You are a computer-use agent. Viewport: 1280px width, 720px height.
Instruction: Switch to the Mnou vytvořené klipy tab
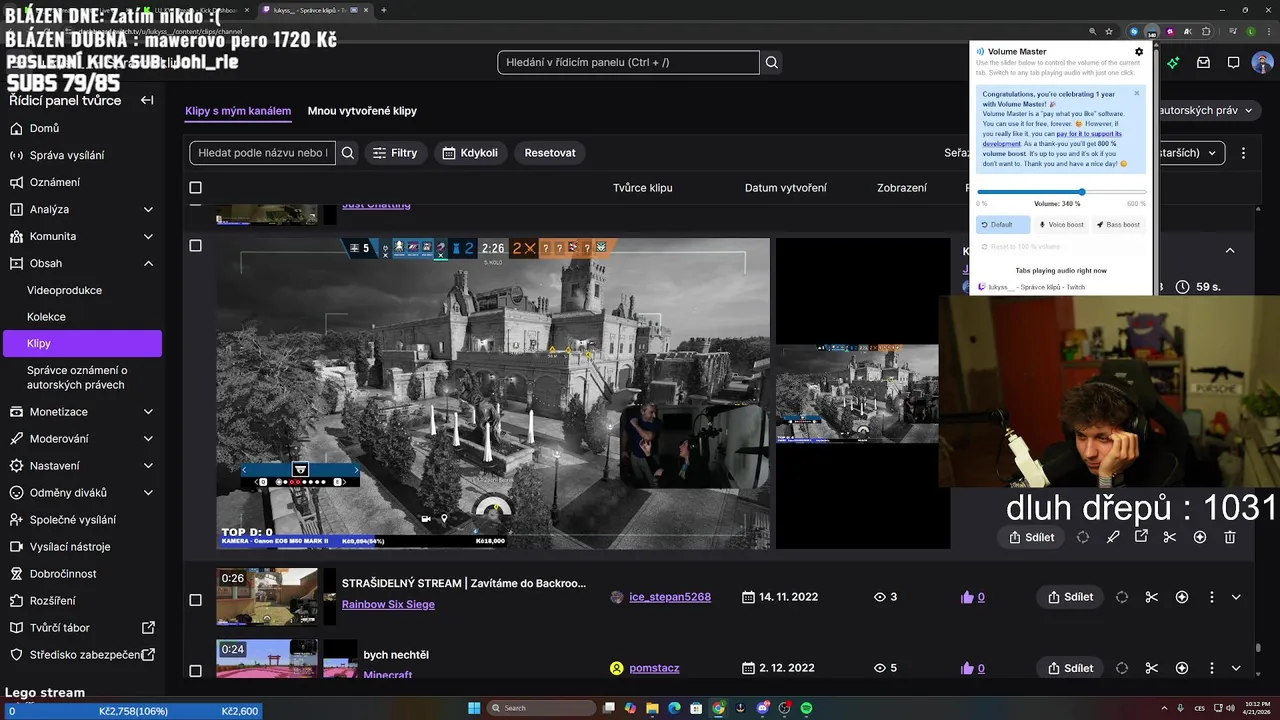pos(362,111)
